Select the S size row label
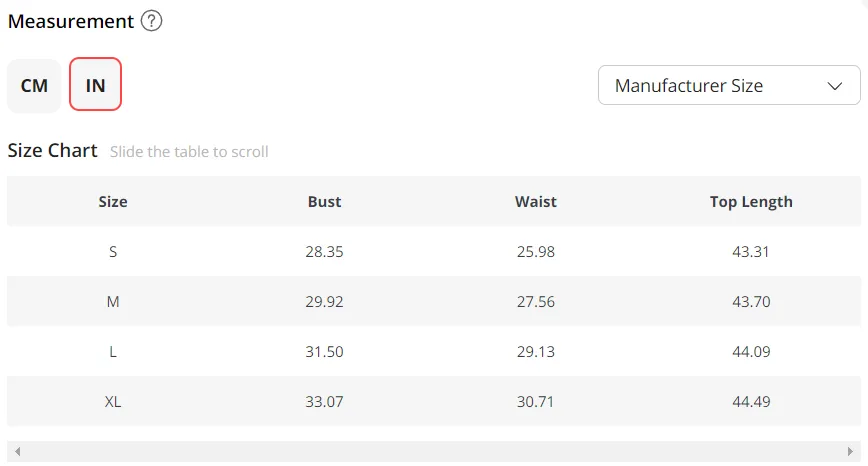This screenshot has height=466, width=868. 113,252
